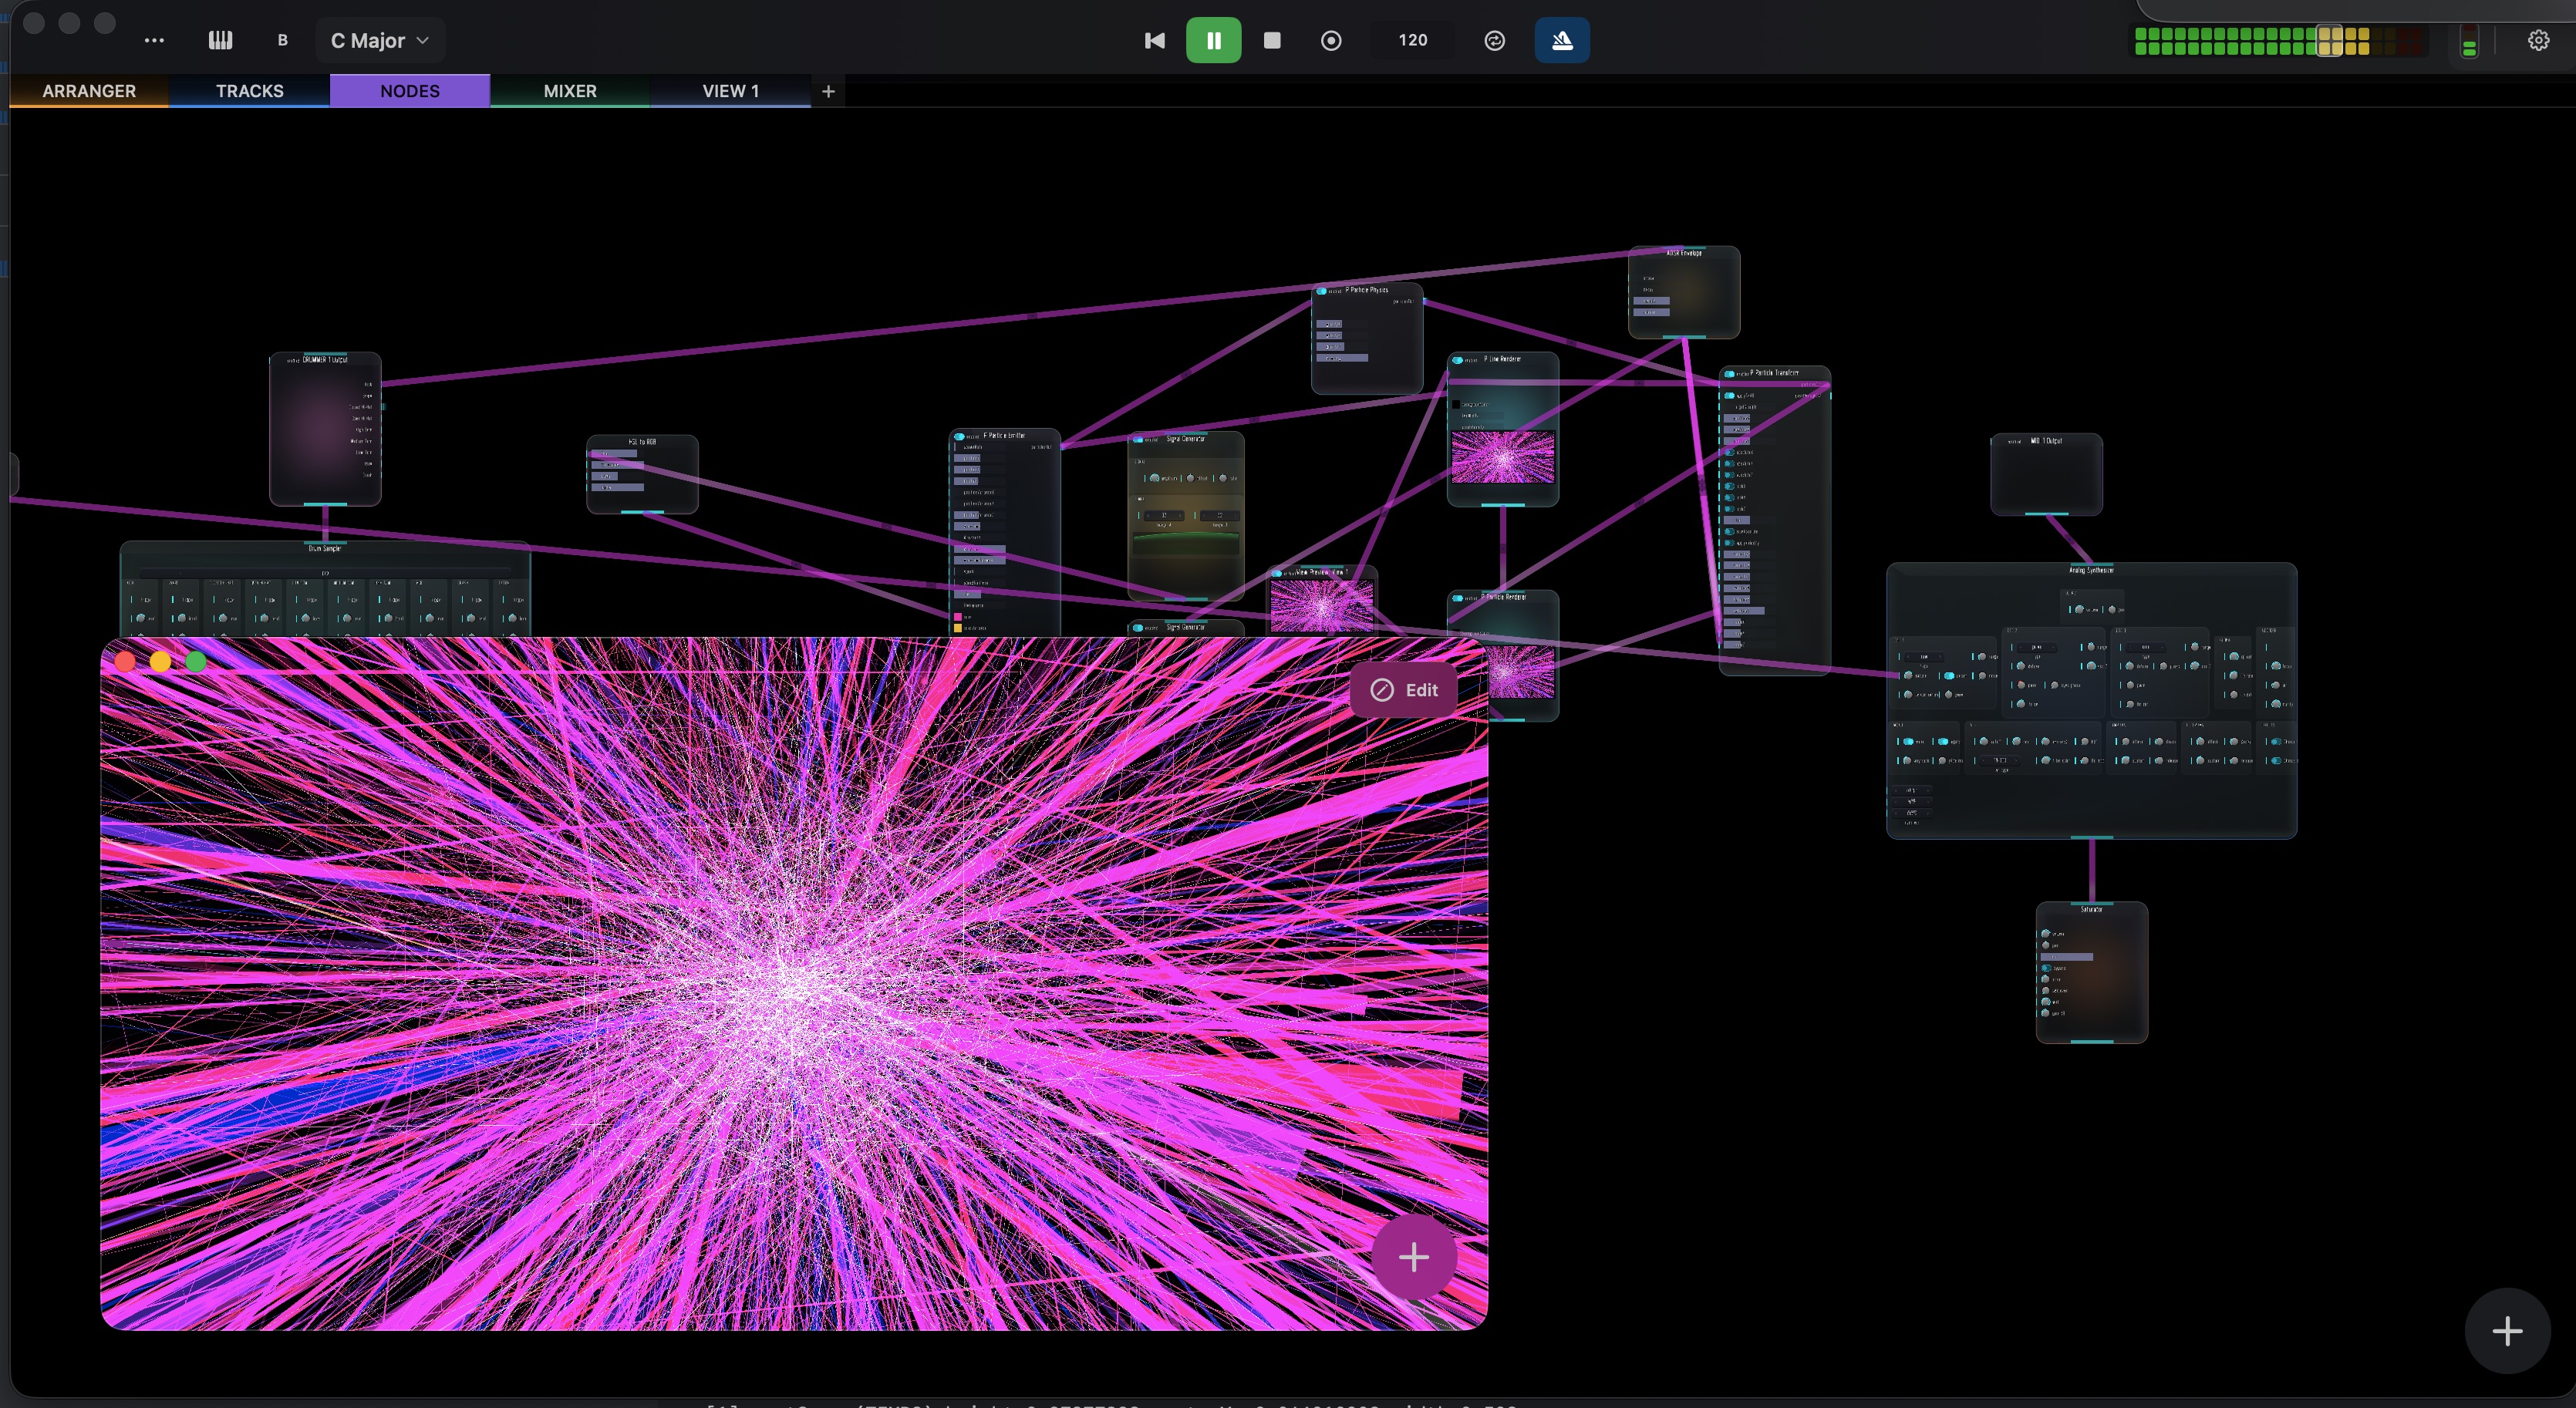This screenshot has width=2576, height=1408.
Task: Open the C Major key dropdown
Action: (x=380, y=40)
